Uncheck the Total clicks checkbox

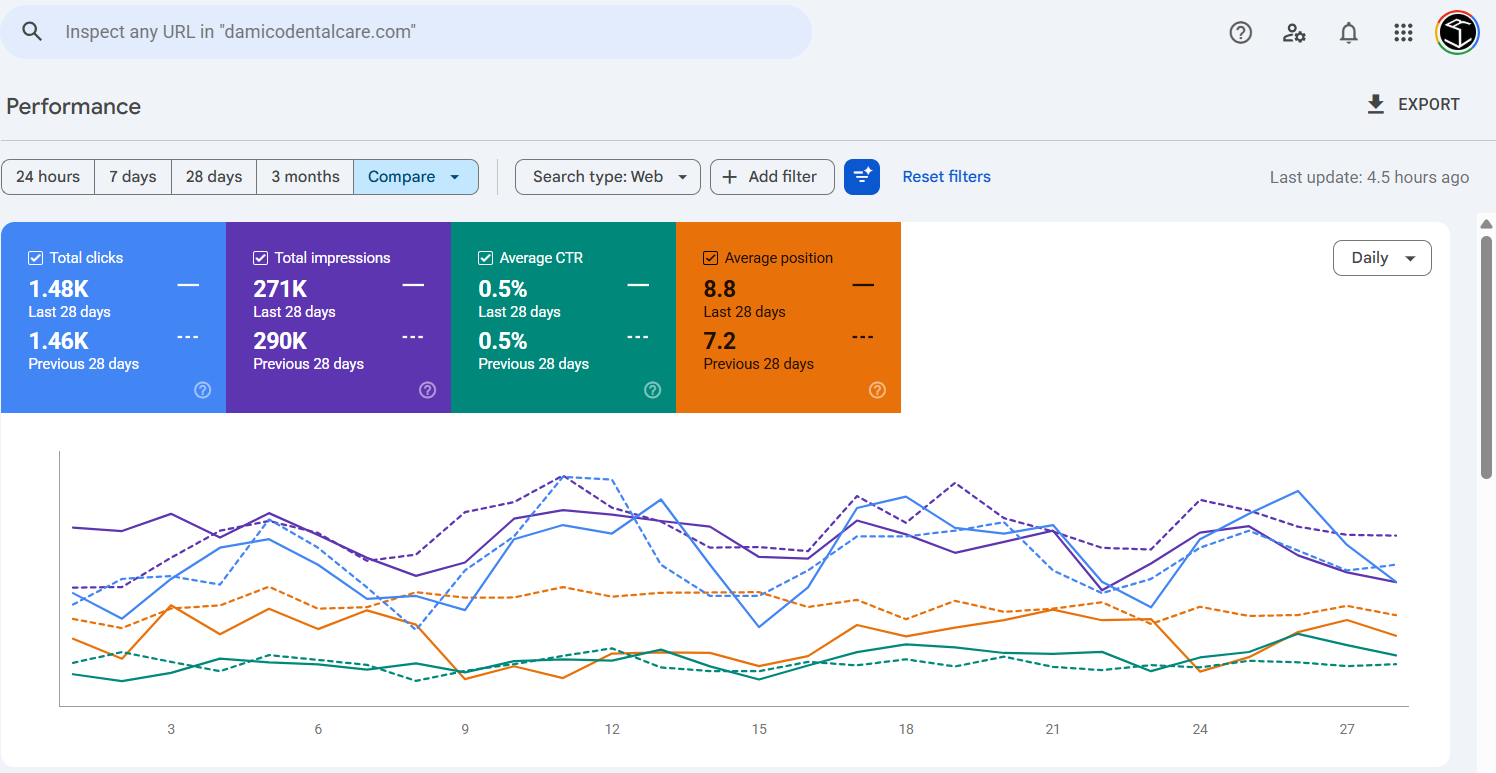click(x=36, y=258)
